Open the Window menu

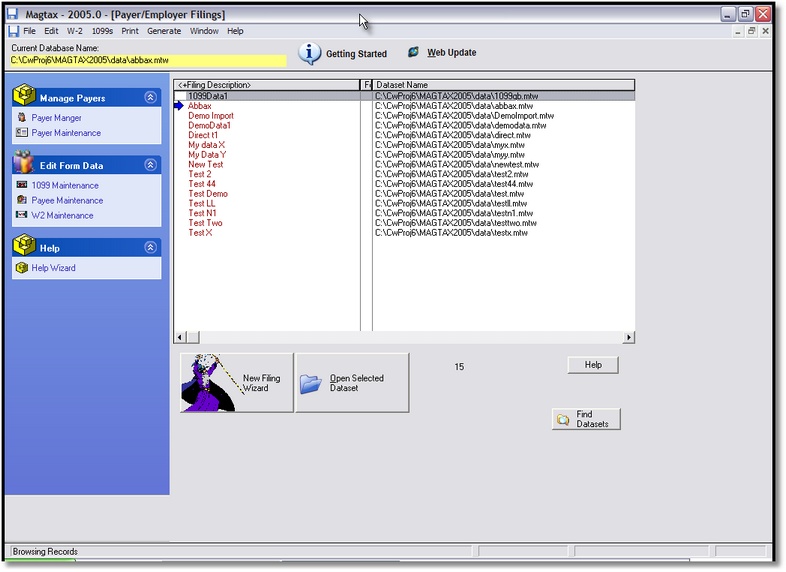pos(204,31)
